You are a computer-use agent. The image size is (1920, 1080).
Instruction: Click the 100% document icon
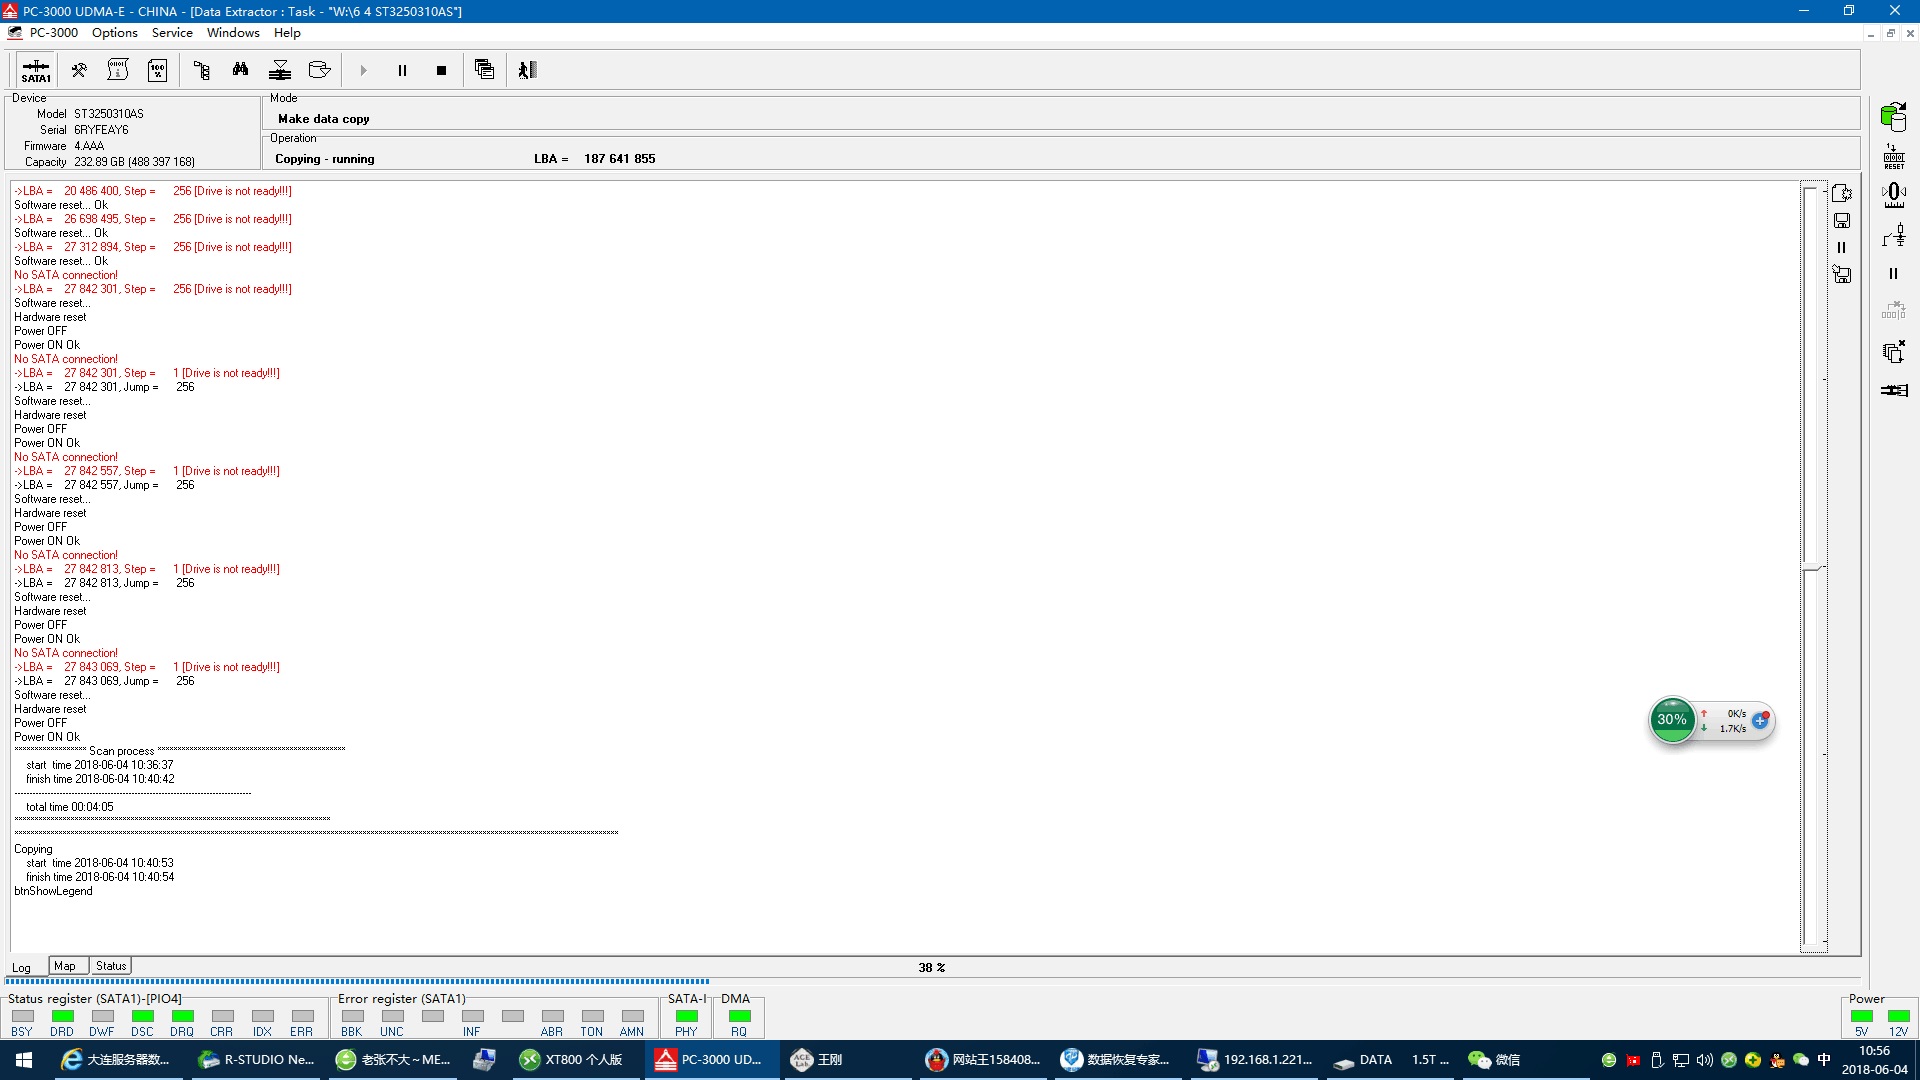click(x=157, y=70)
